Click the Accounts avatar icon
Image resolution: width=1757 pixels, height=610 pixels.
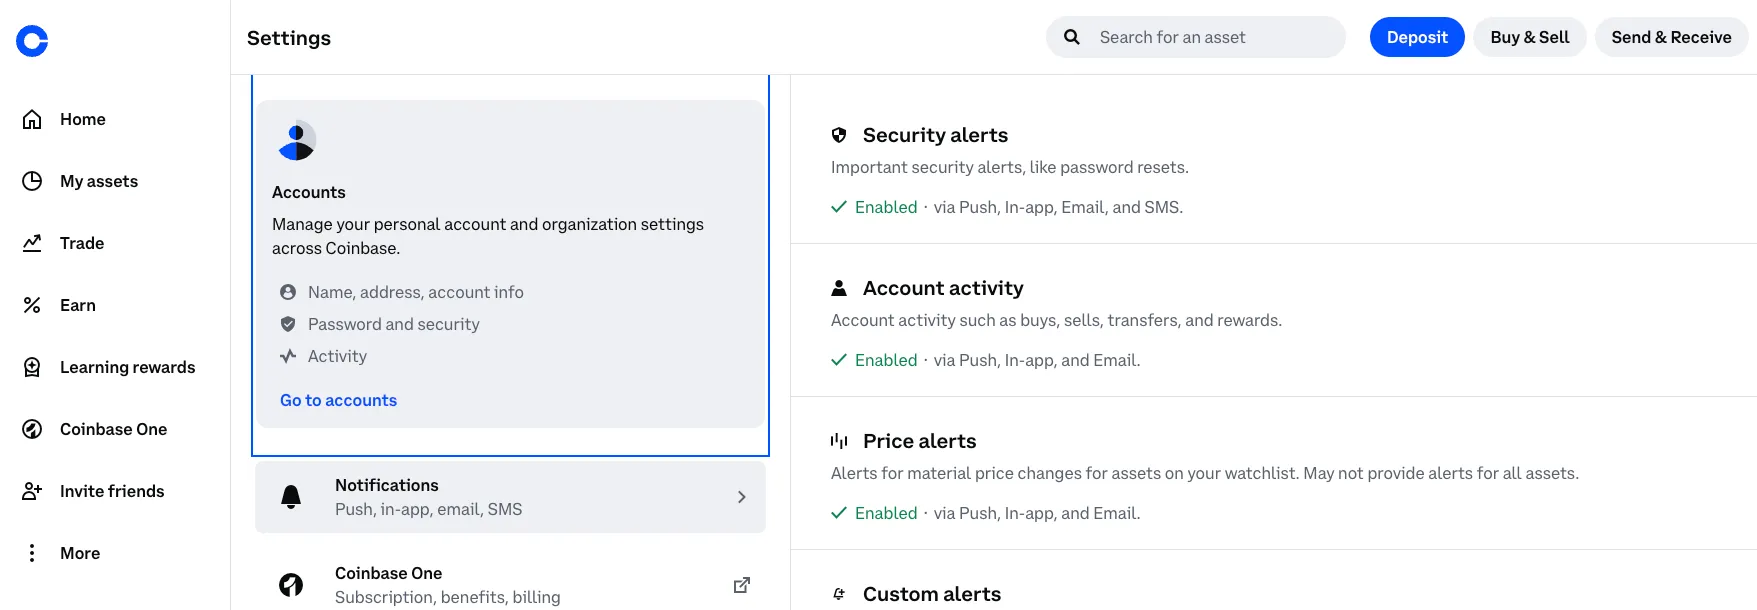tap(297, 141)
